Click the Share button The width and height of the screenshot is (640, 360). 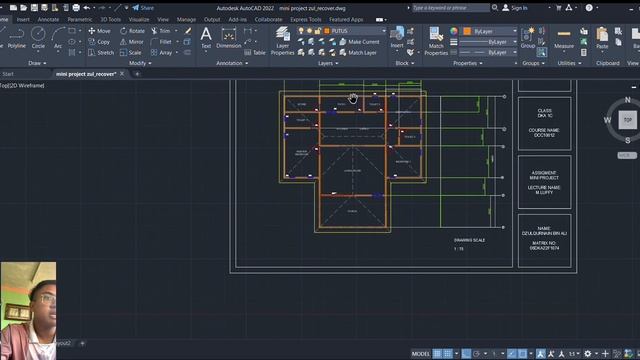pos(143,8)
